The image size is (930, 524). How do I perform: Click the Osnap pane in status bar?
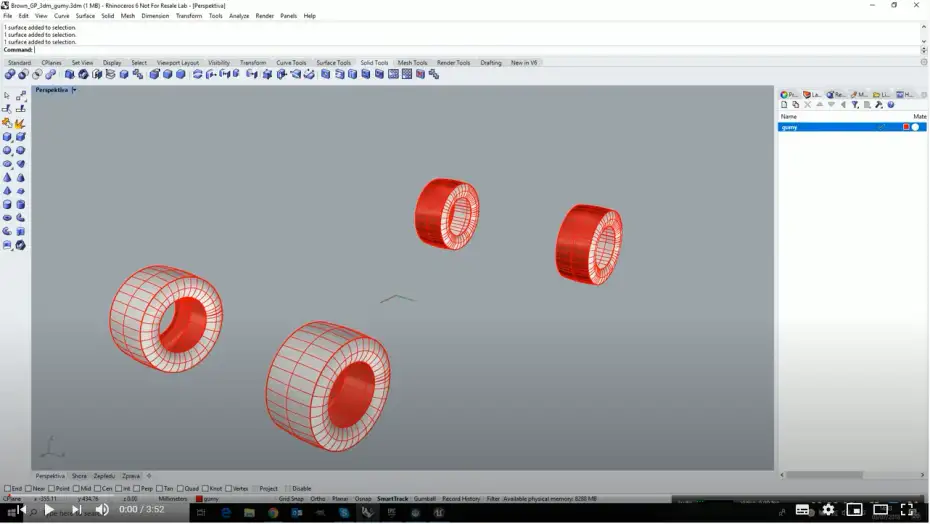pyautogui.click(x=363, y=499)
